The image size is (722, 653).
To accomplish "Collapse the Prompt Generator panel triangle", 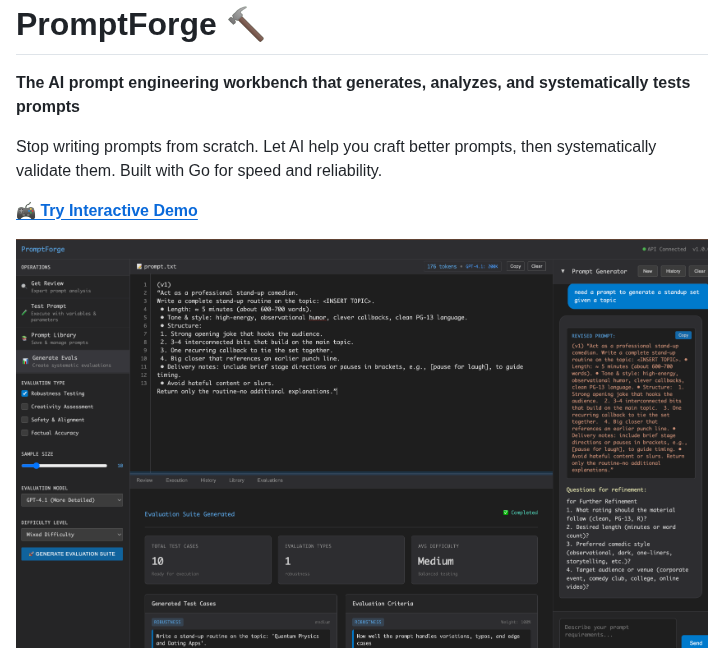I will (563, 271).
